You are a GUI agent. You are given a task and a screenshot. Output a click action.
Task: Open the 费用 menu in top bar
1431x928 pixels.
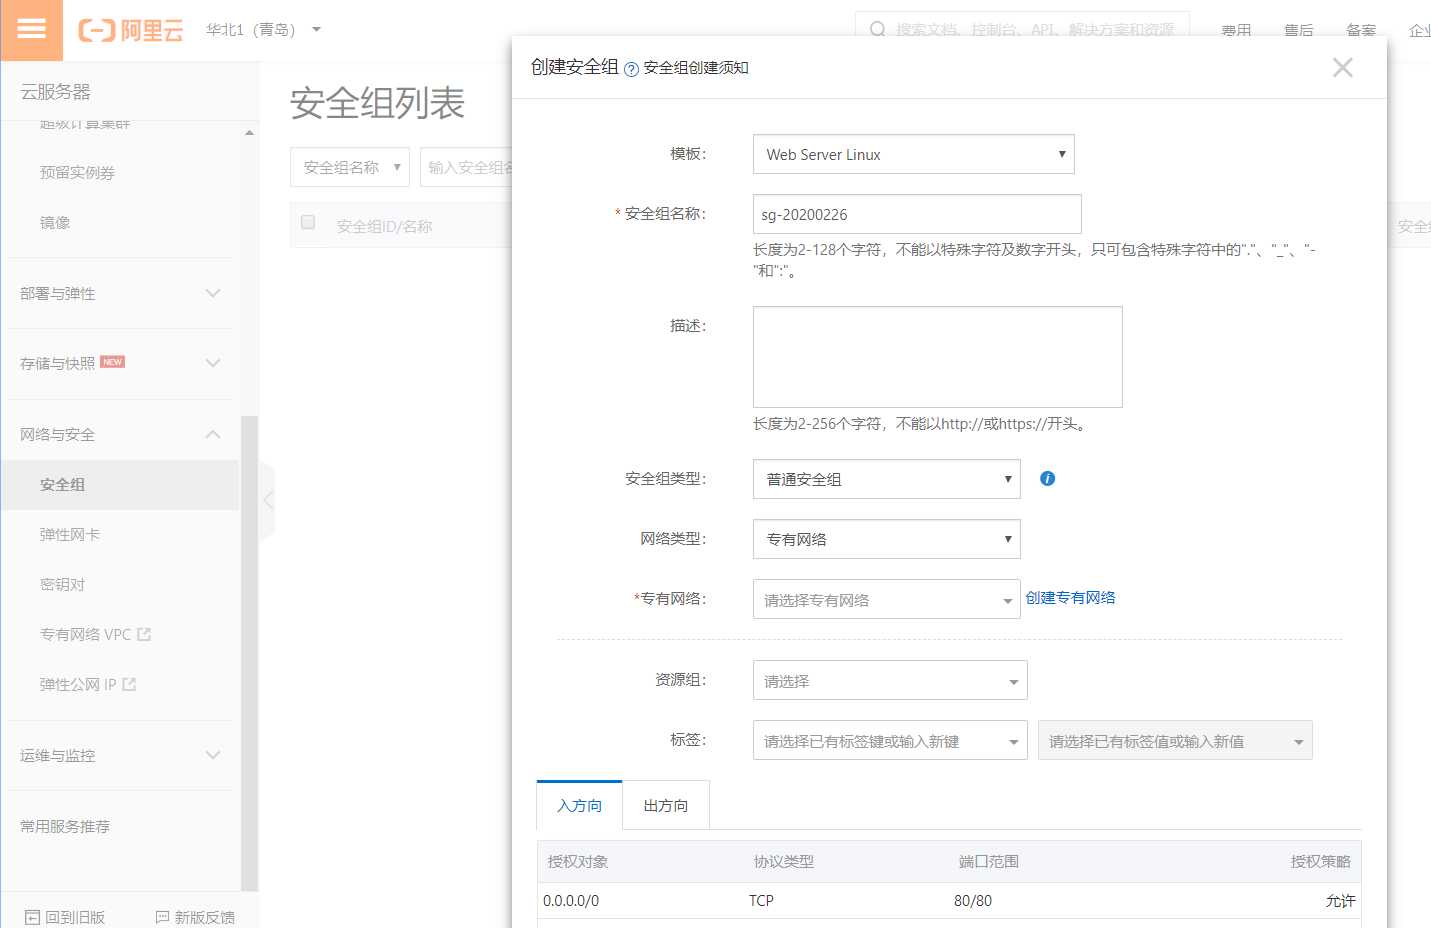pyautogui.click(x=1236, y=30)
